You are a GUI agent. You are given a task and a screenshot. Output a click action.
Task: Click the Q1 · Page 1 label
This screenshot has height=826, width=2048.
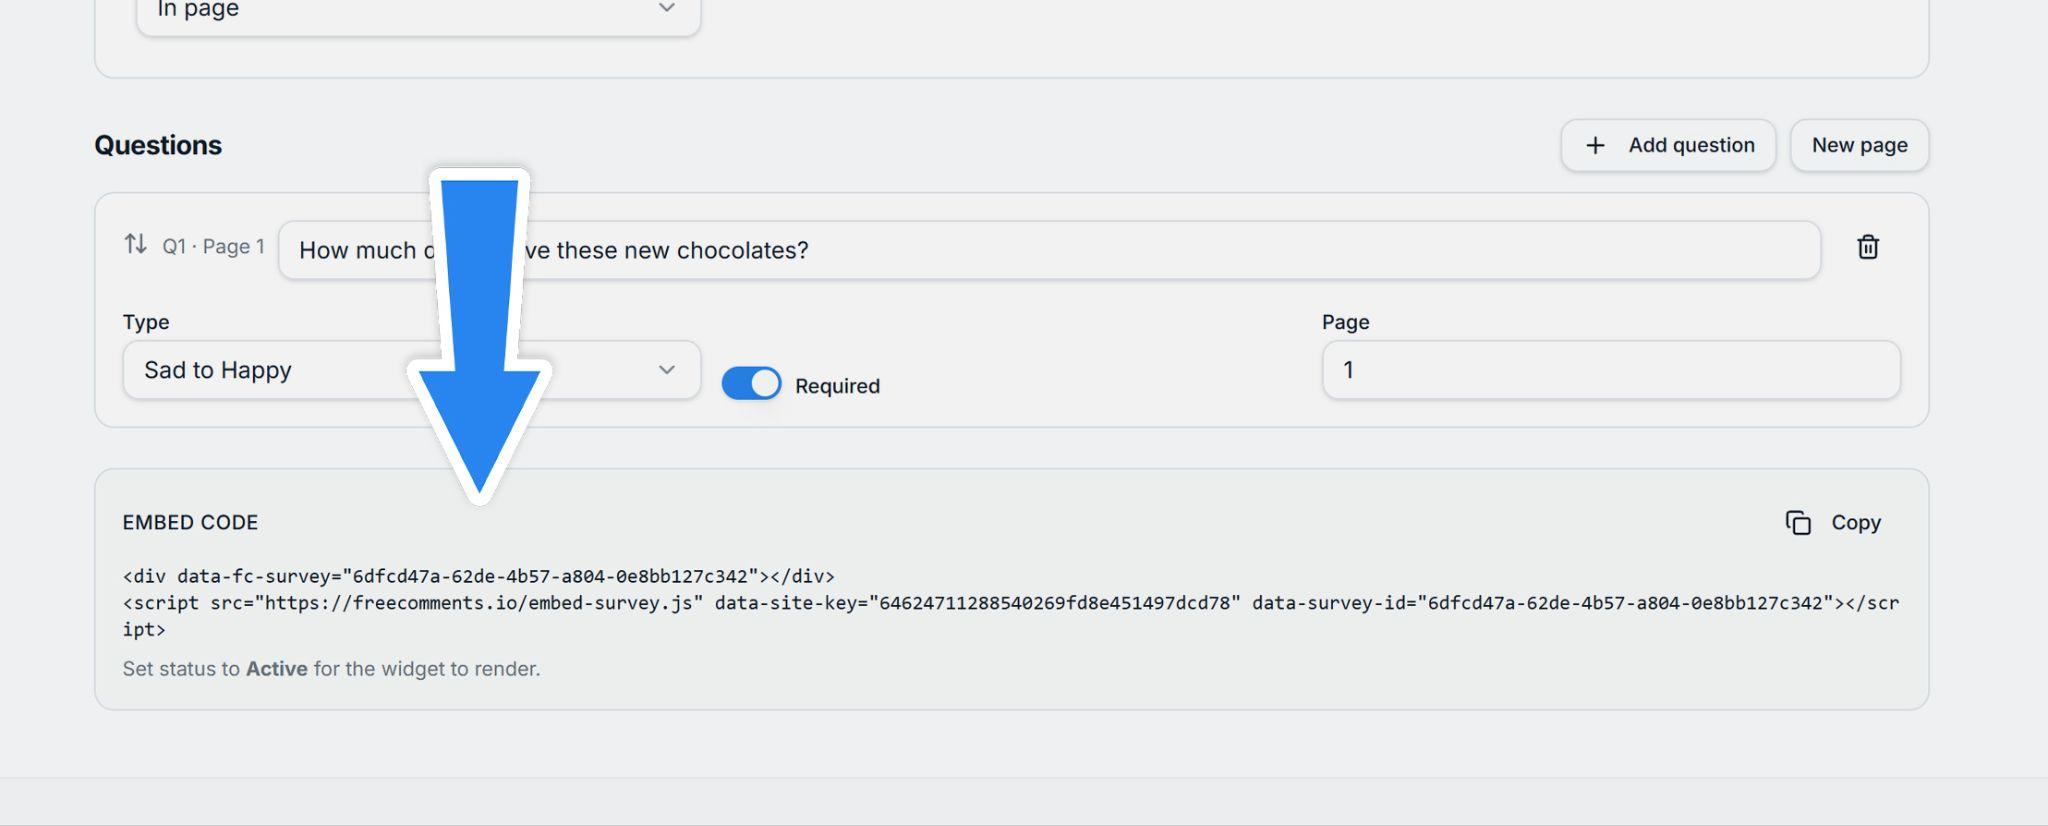click(x=213, y=246)
